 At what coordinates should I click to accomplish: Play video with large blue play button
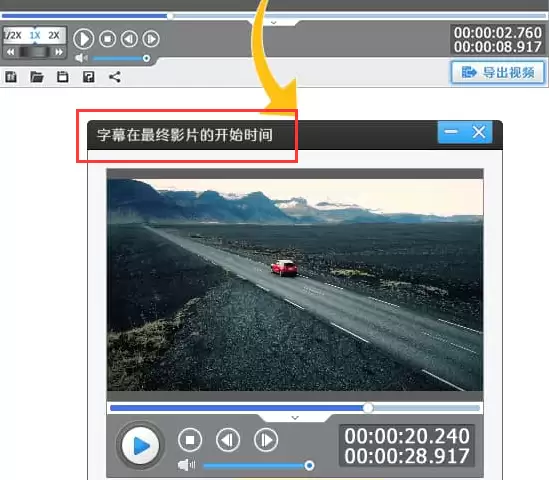click(x=140, y=445)
